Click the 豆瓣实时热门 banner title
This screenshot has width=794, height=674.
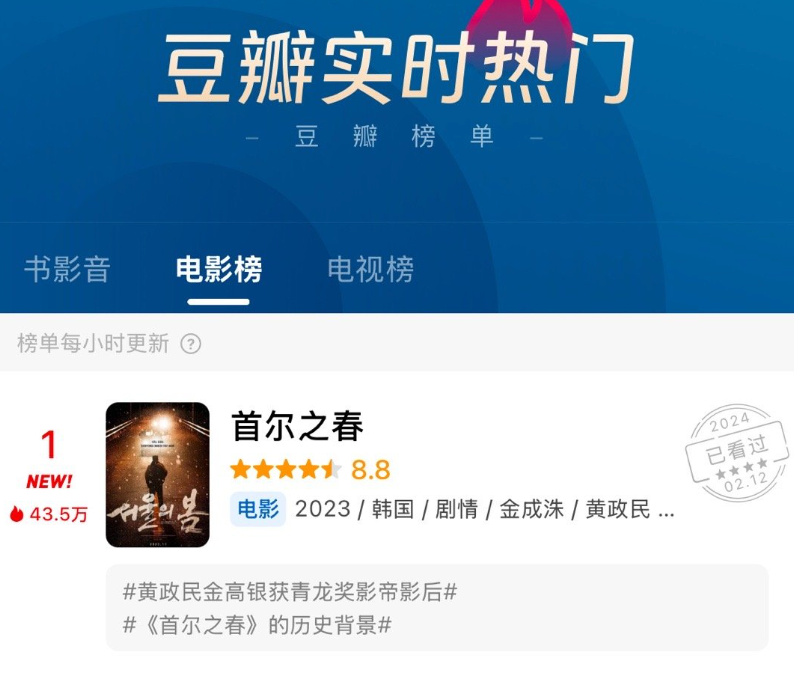click(396, 67)
